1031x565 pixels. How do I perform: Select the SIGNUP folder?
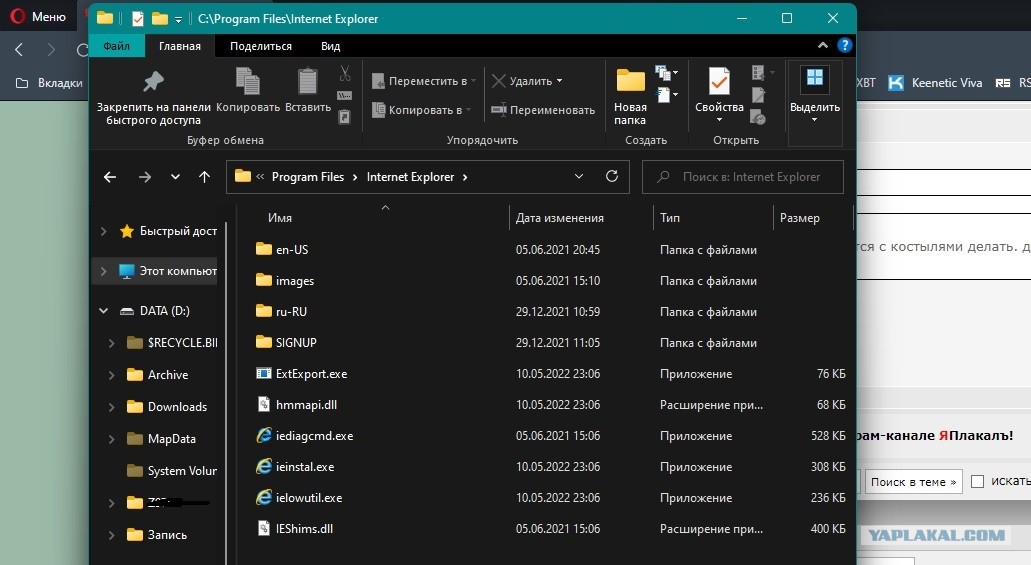click(x=296, y=342)
